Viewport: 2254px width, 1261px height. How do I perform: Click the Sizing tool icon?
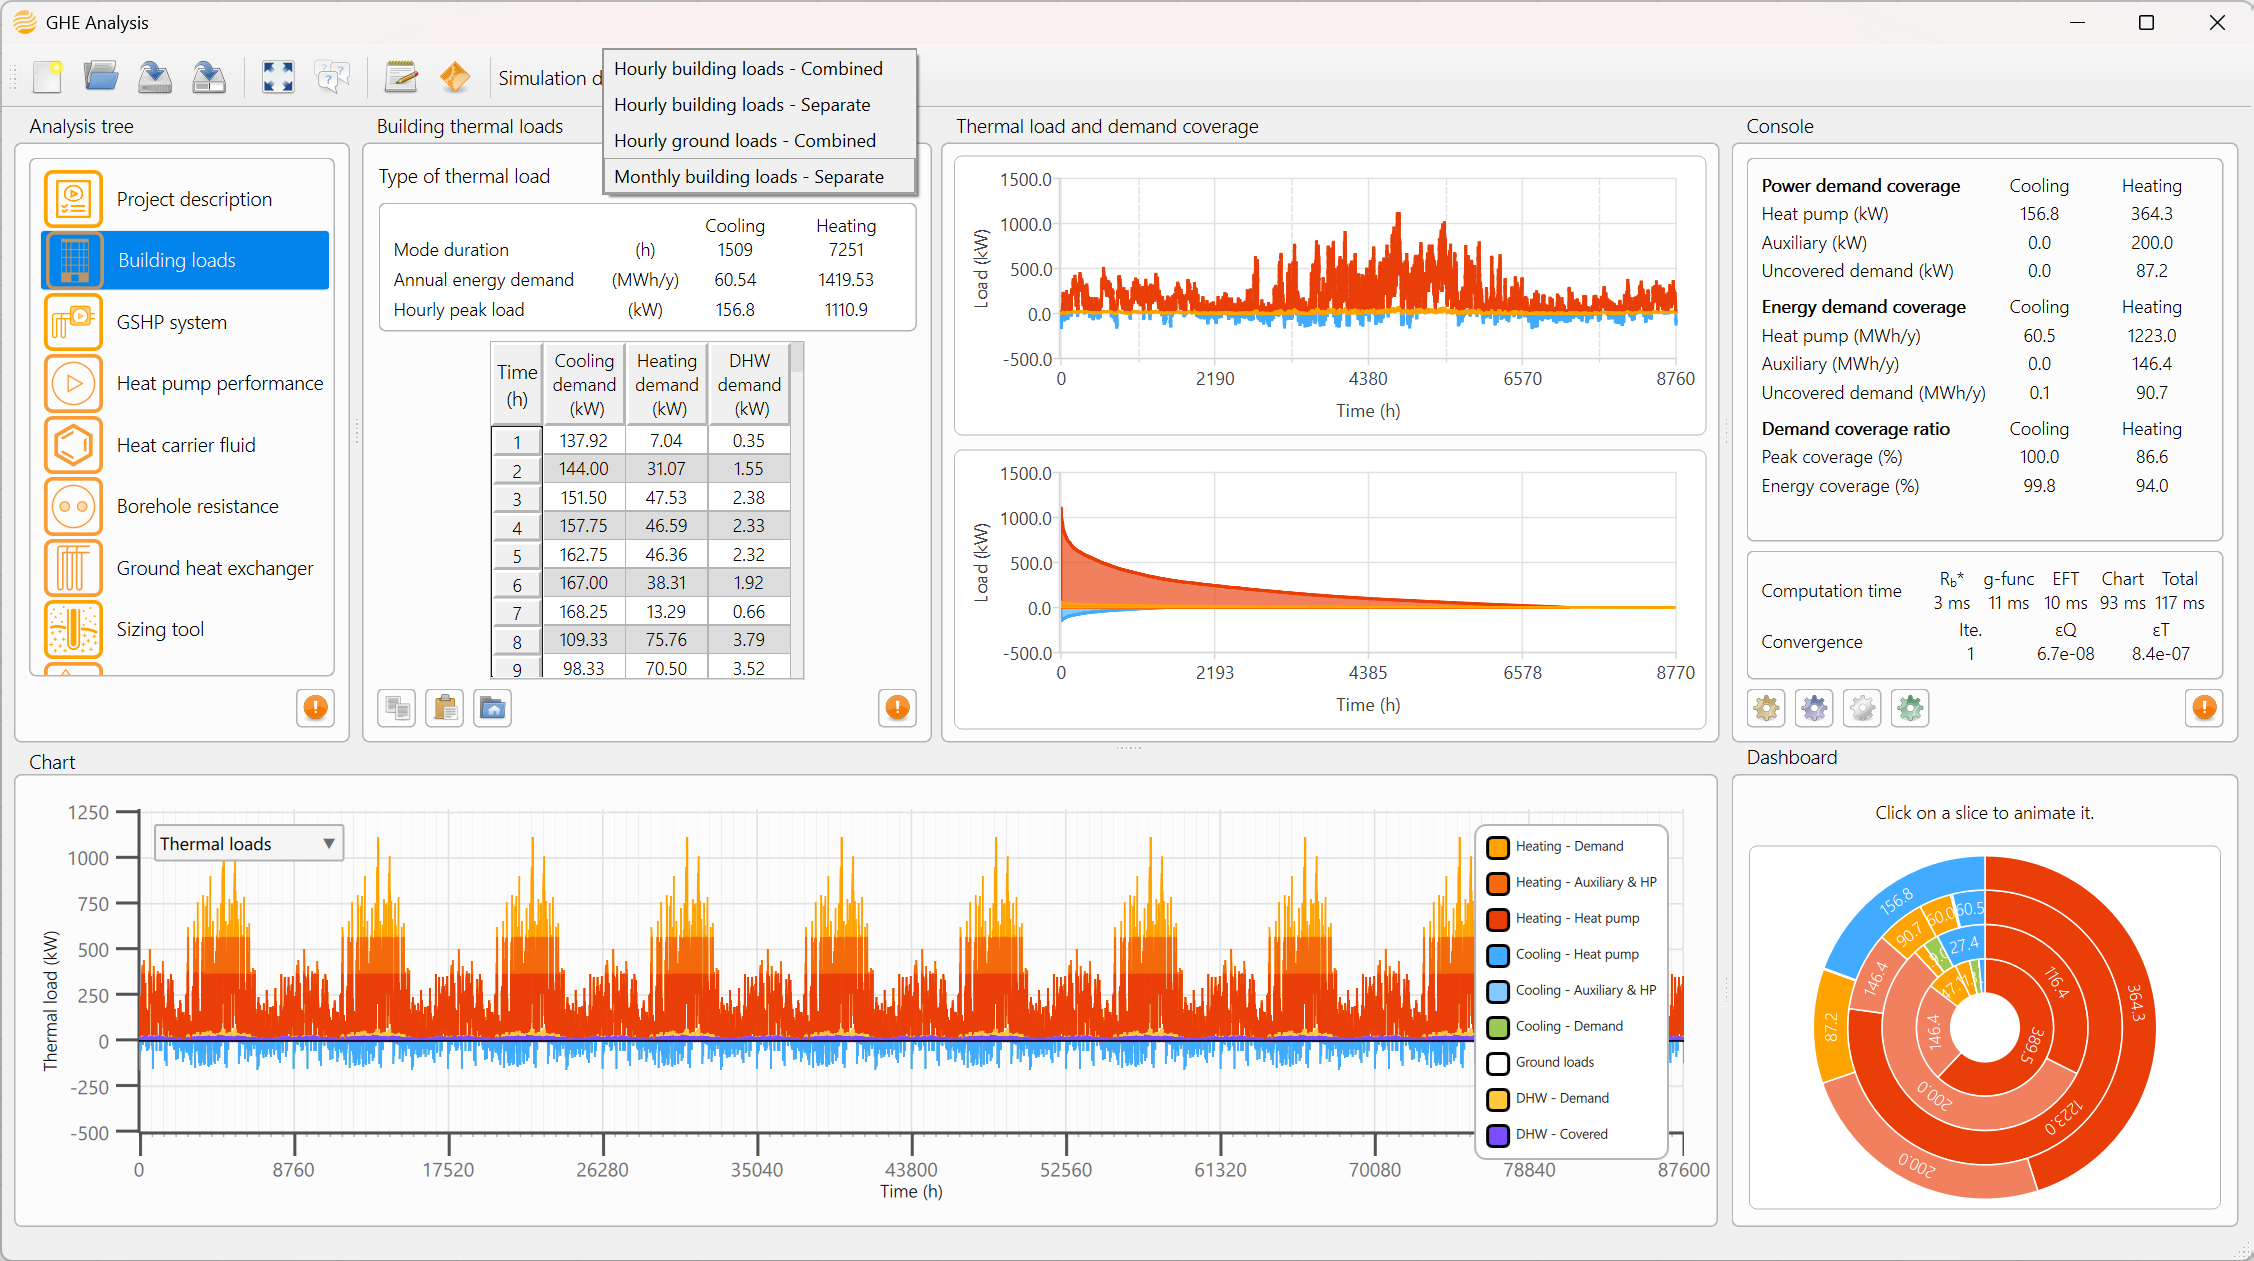(73, 630)
